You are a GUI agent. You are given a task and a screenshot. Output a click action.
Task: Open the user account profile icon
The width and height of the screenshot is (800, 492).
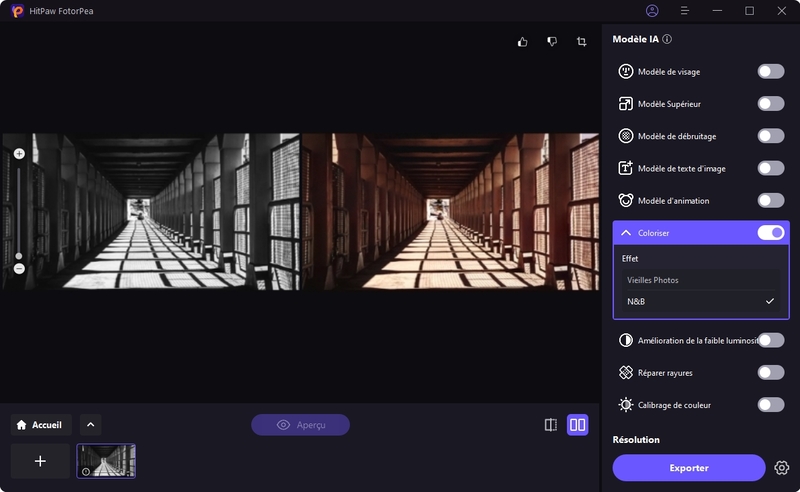click(x=652, y=11)
